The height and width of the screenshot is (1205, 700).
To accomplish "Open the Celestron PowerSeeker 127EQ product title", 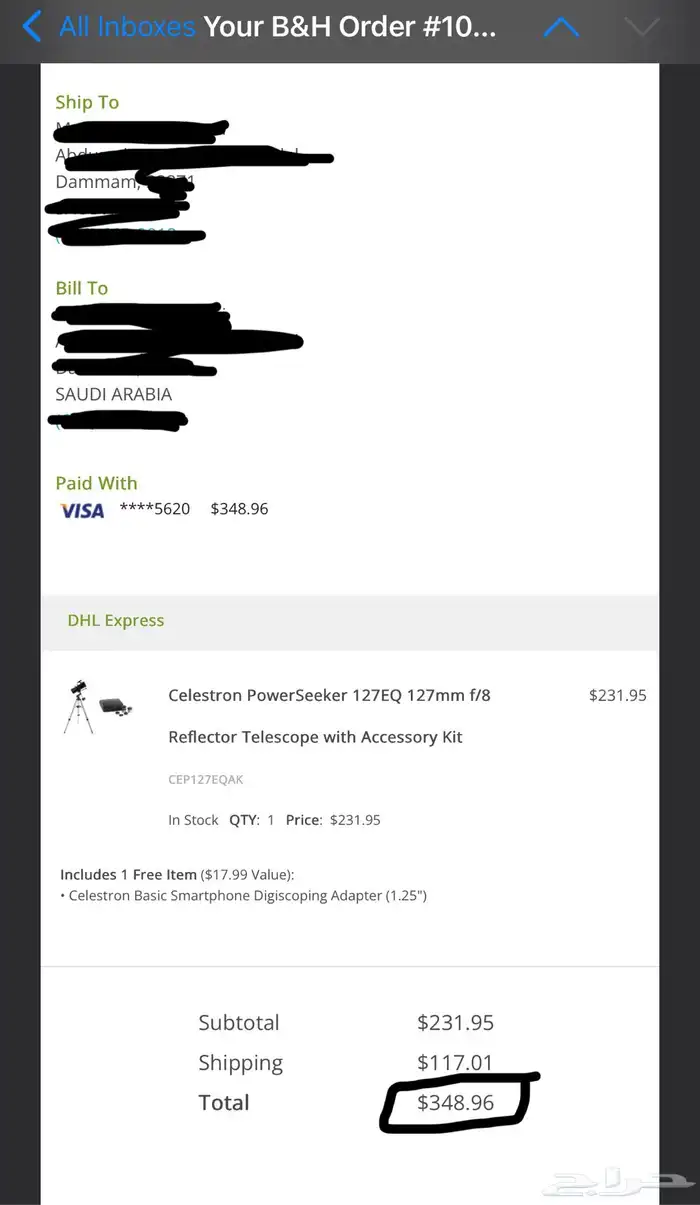I will coord(329,695).
